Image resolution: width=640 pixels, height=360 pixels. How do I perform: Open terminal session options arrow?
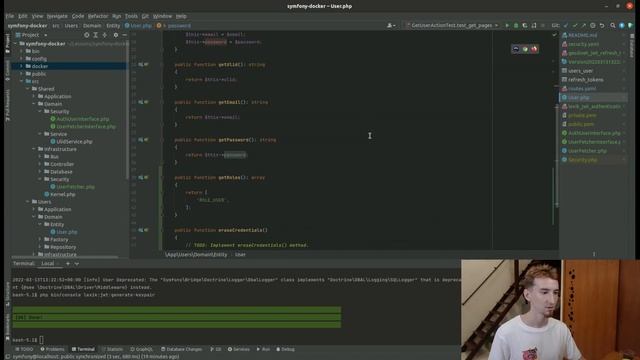click(x=77, y=264)
